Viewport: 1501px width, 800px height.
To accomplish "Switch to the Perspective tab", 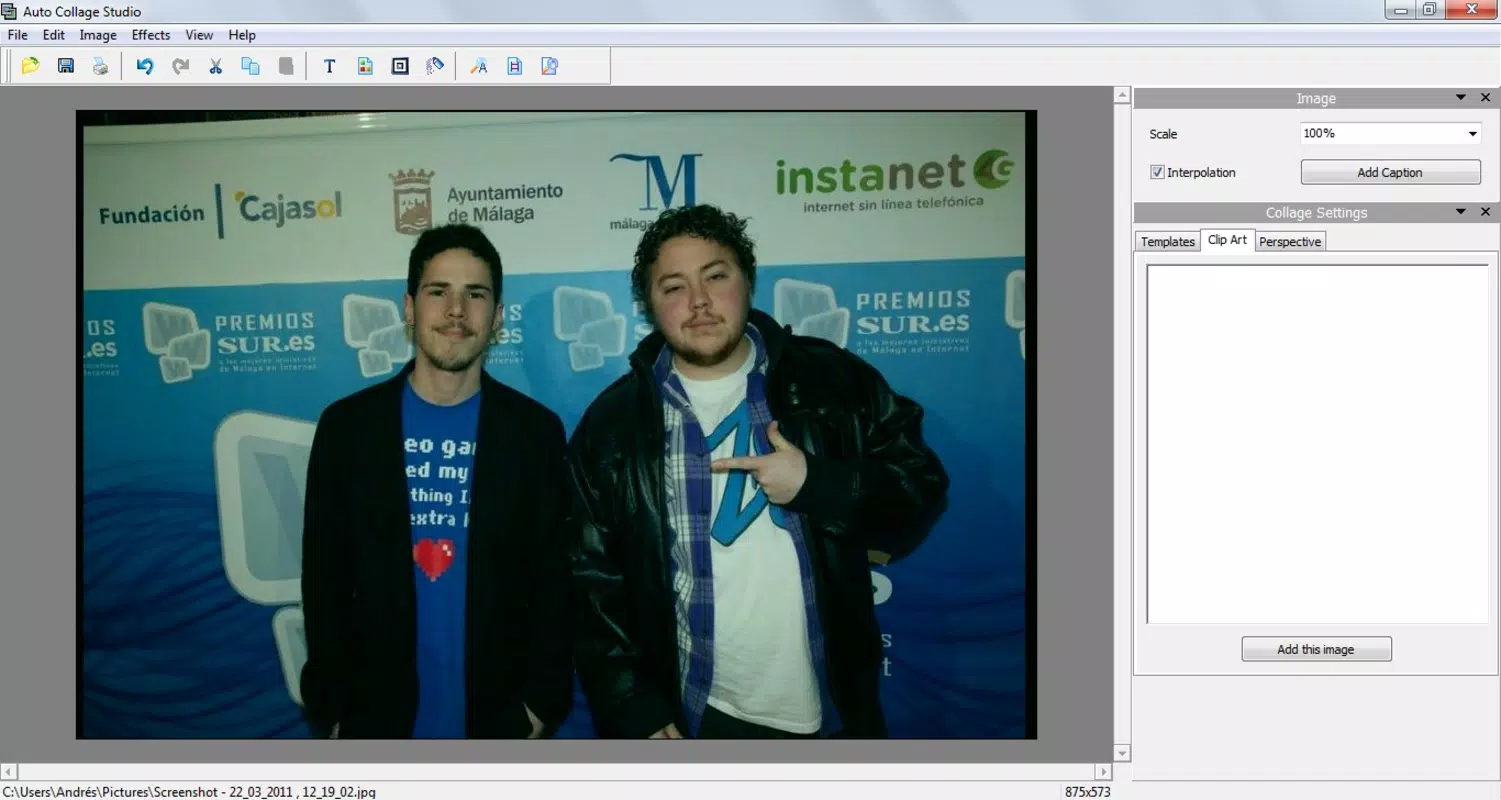I will [1290, 242].
